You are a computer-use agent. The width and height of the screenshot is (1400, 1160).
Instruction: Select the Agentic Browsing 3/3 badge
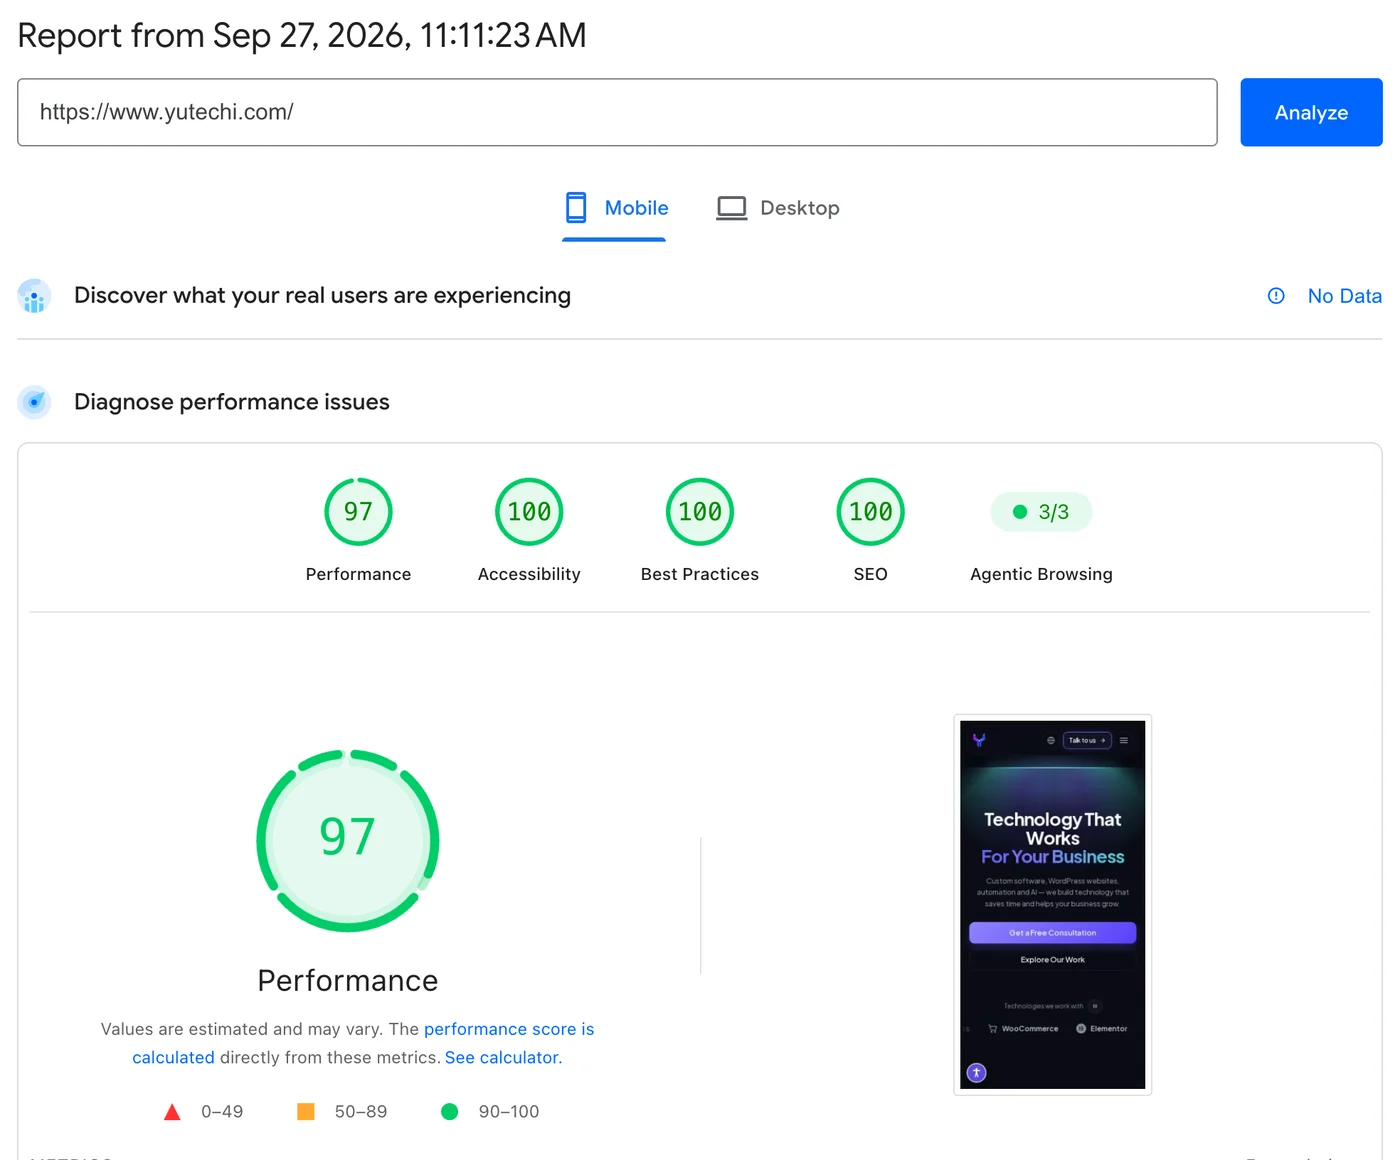click(x=1041, y=512)
